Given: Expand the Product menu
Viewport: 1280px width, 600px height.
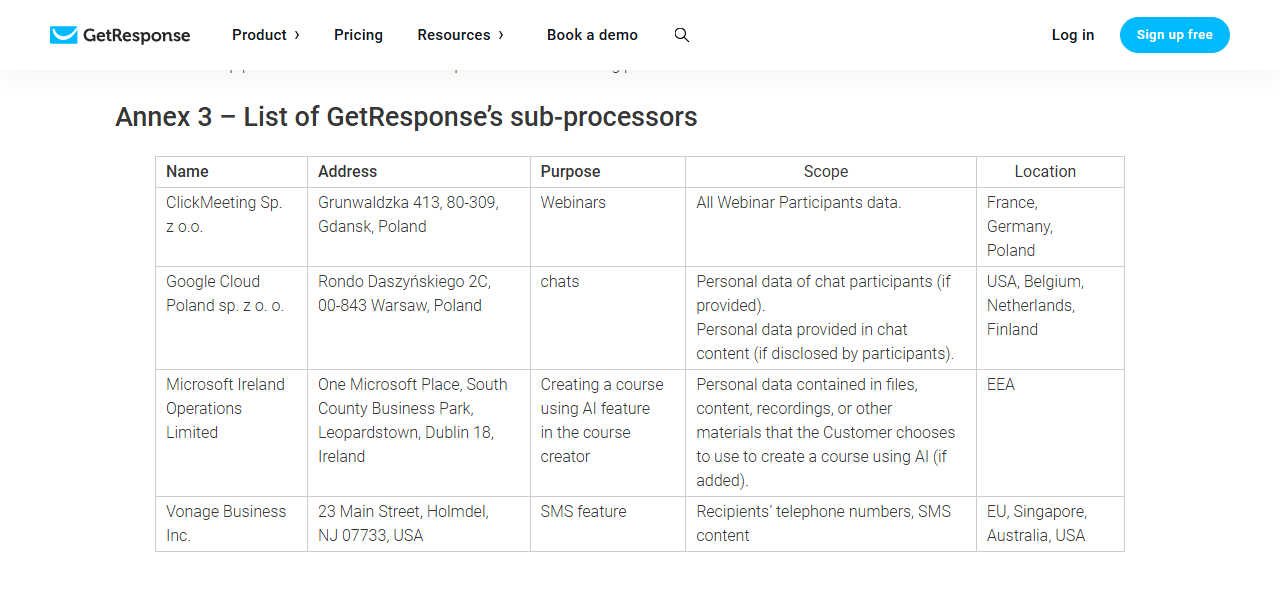Looking at the screenshot, I should coord(266,35).
